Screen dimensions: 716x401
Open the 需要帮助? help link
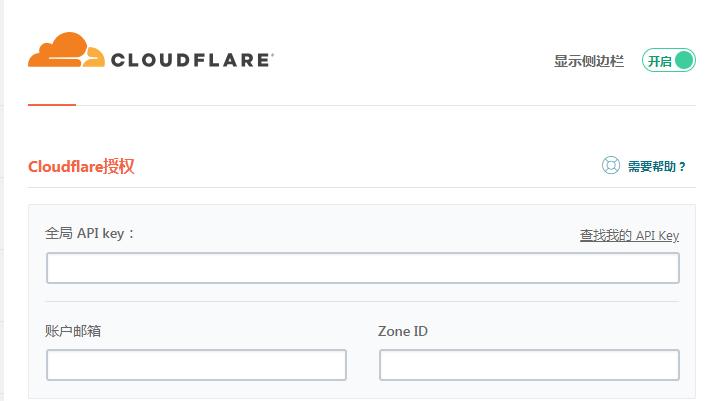657,167
